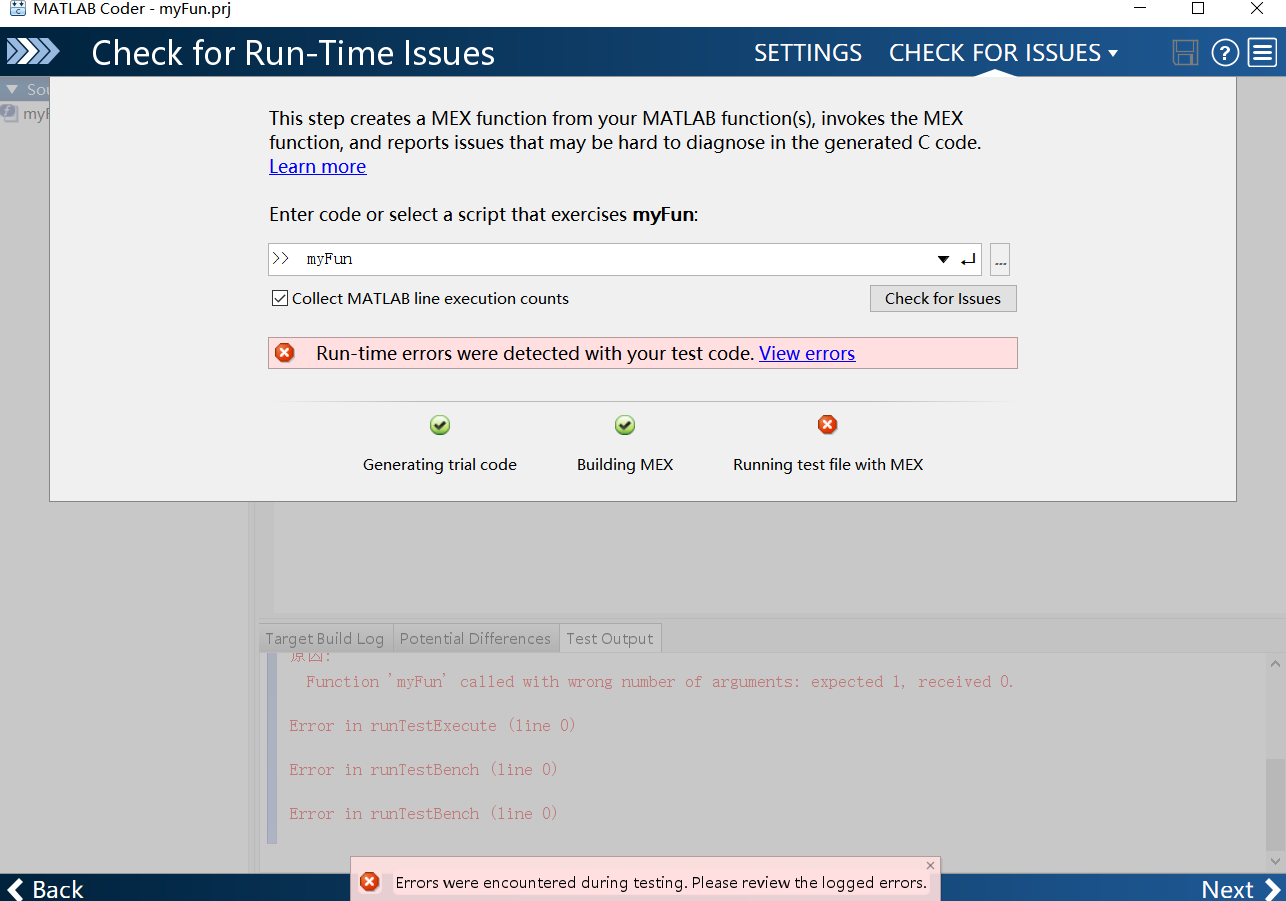Click green check above Building MEX
Viewport: 1286px width, 901px height.
coord(625,426)
